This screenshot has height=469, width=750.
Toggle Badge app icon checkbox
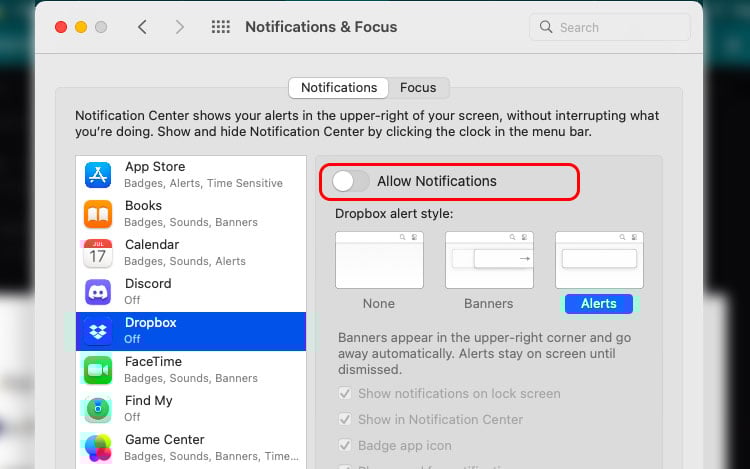(x=345, y=445)
